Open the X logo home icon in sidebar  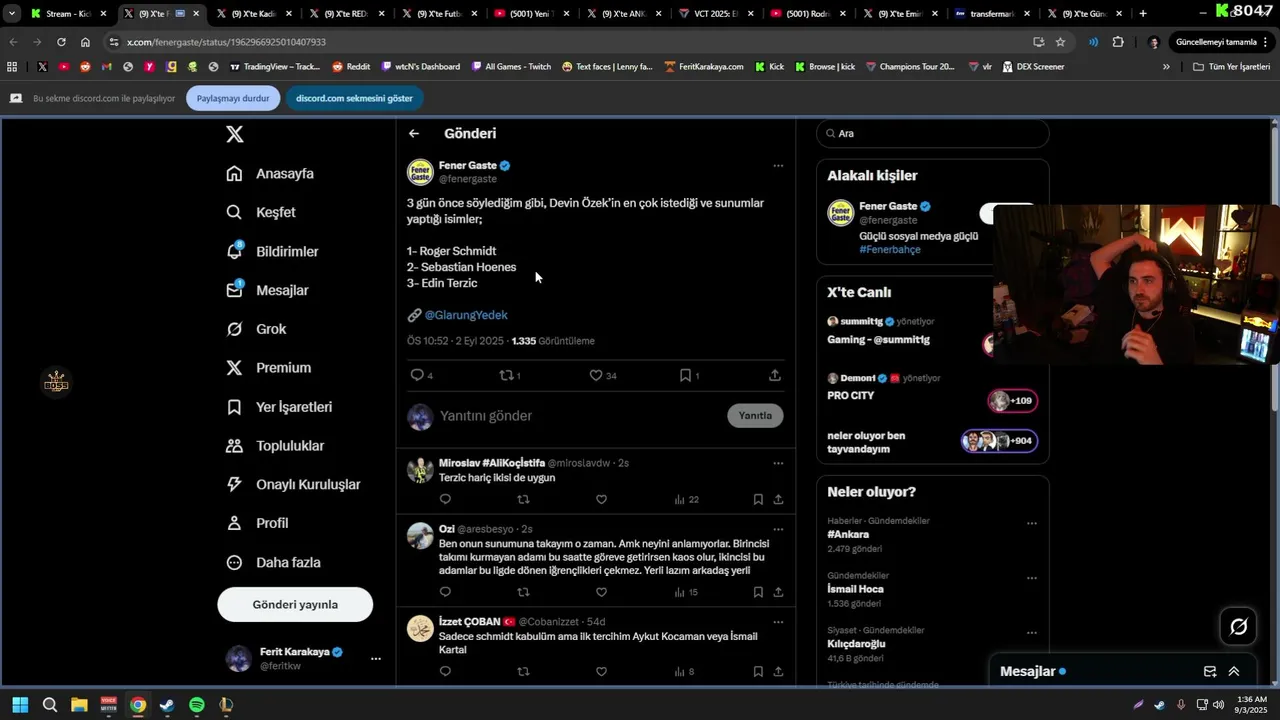pos(234,134)
